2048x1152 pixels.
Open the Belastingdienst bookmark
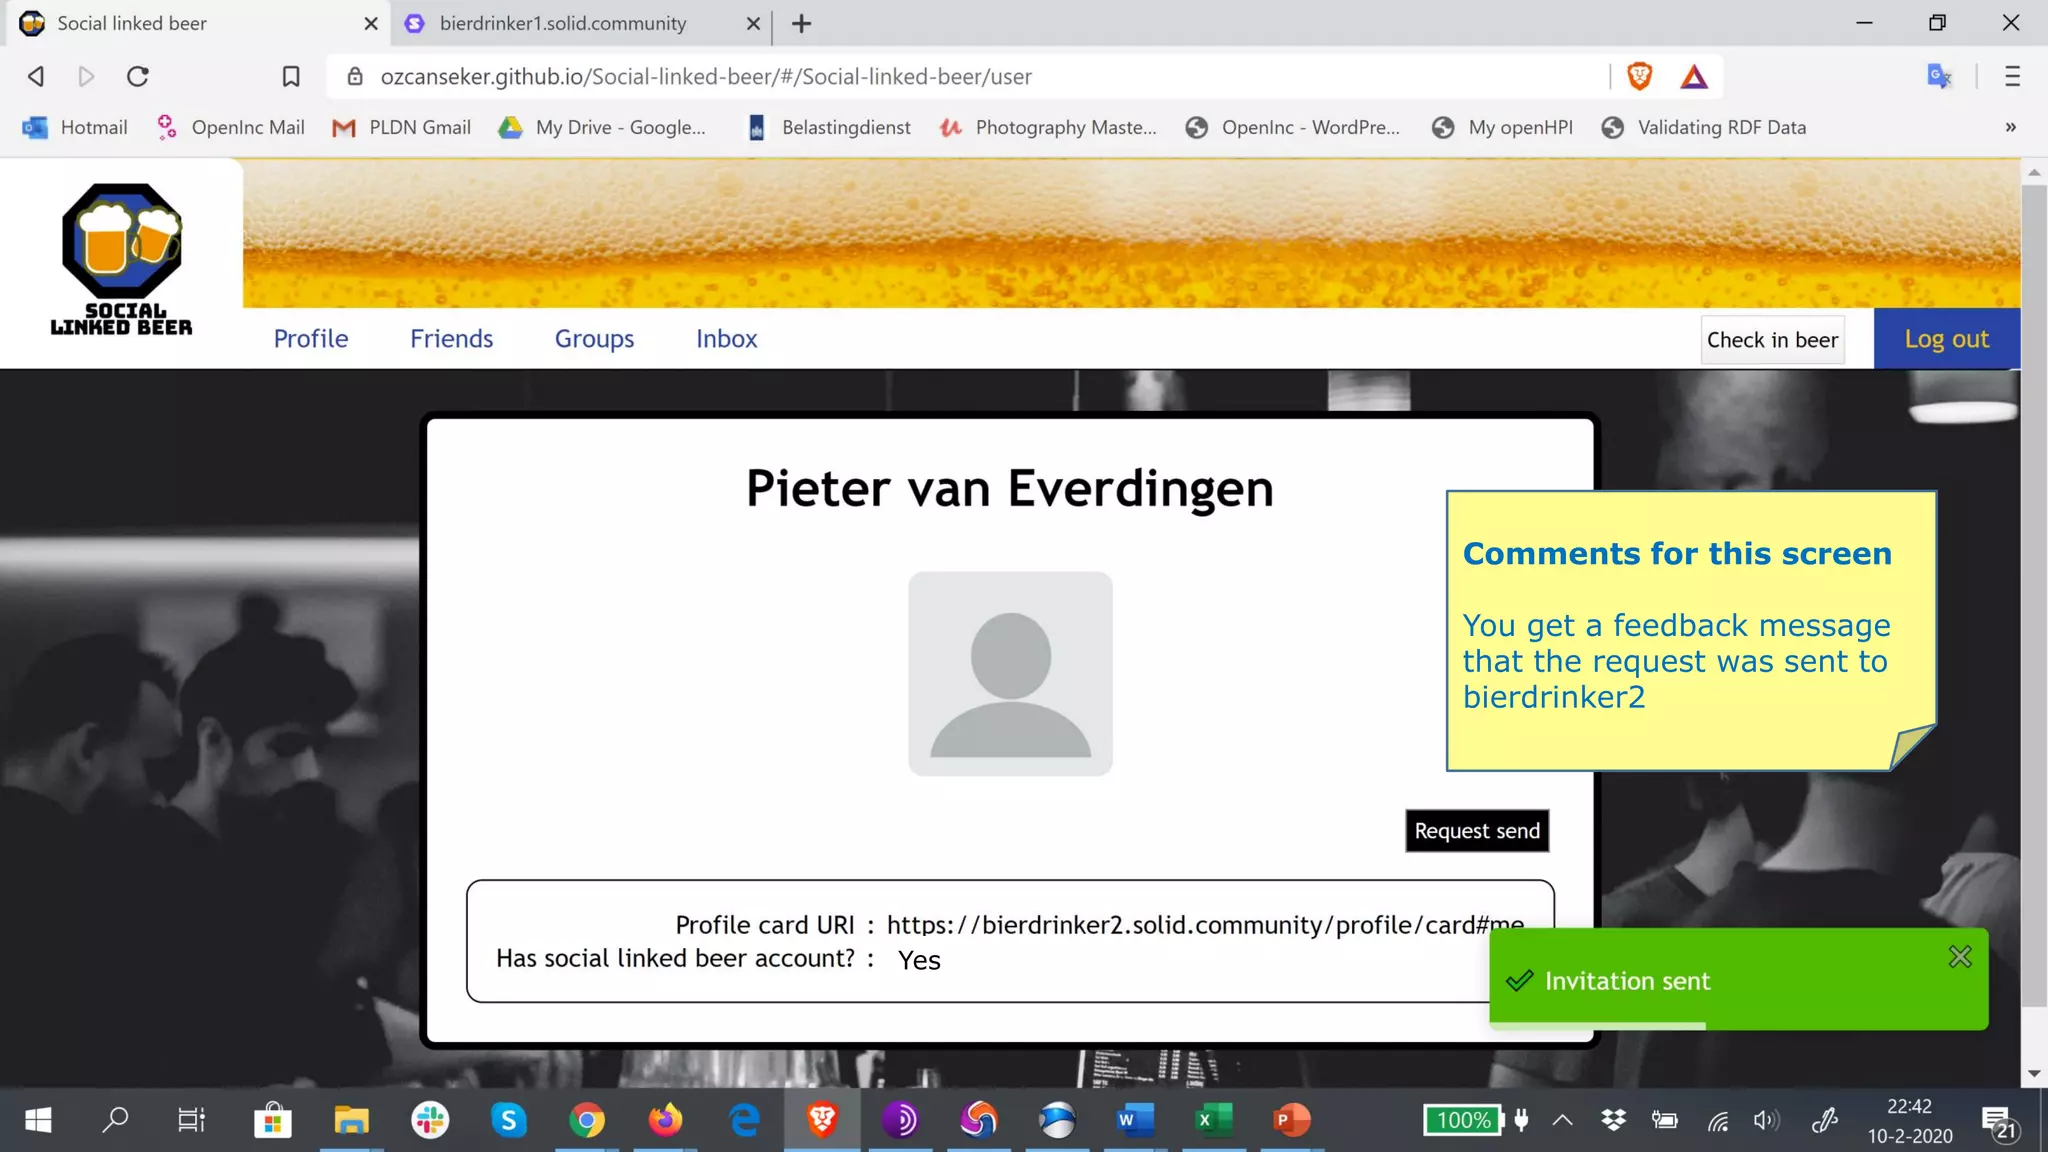point(829,127)
